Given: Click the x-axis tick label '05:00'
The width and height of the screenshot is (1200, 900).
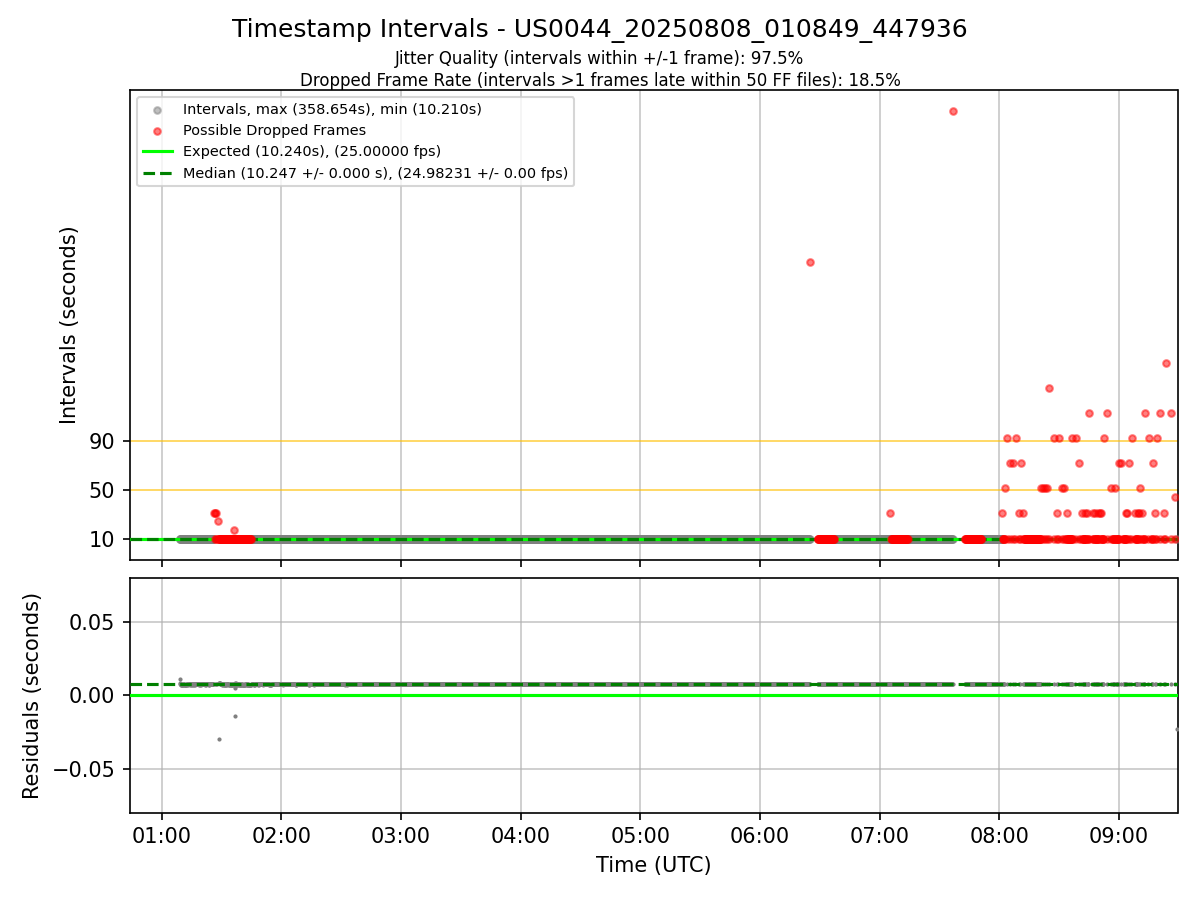Looking at the screenshot, I should coord(640,834).
